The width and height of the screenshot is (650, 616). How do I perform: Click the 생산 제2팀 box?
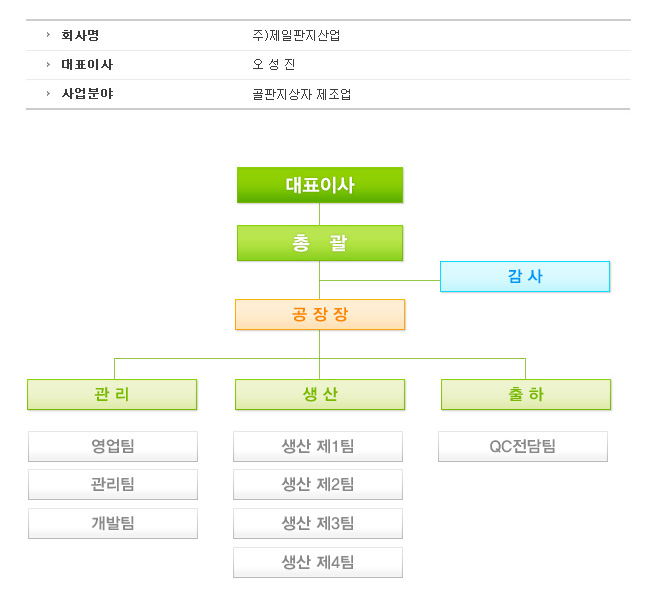coord(318,485)
